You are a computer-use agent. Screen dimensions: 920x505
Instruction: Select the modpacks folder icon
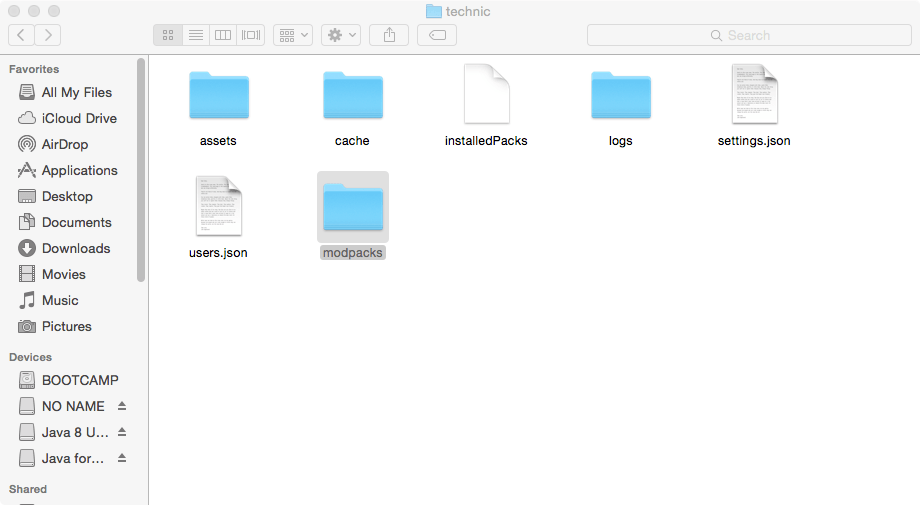[x=353, y=207]
